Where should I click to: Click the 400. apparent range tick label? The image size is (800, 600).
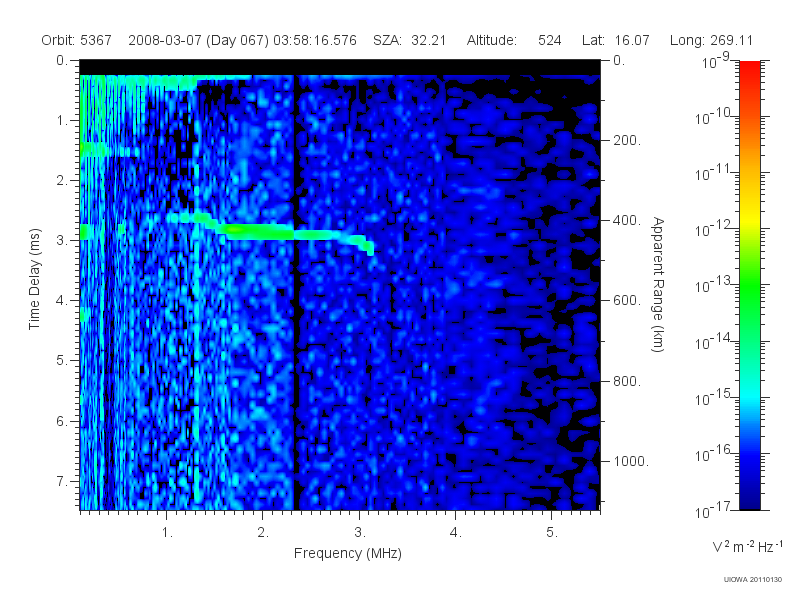pos(627,220)
